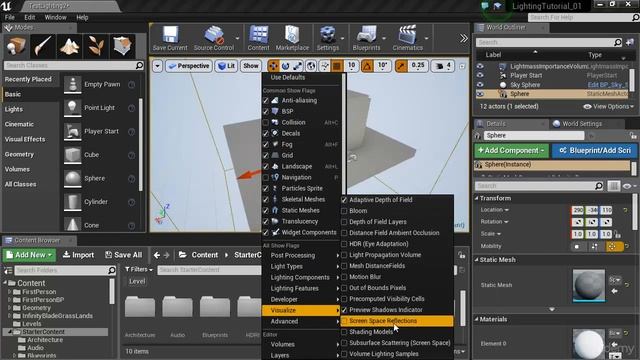640x360 pixels.
Task: Open Post Processing submenu
Action: click(x=302, y=256)
